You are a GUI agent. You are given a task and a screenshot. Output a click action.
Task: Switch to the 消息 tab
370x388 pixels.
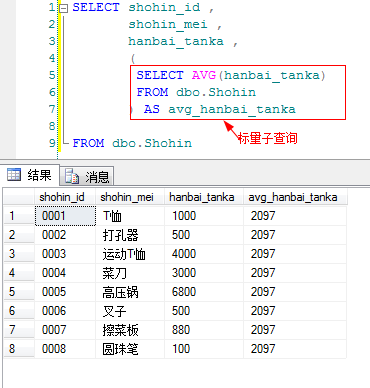pyautogui.click(x=87, y=176)
